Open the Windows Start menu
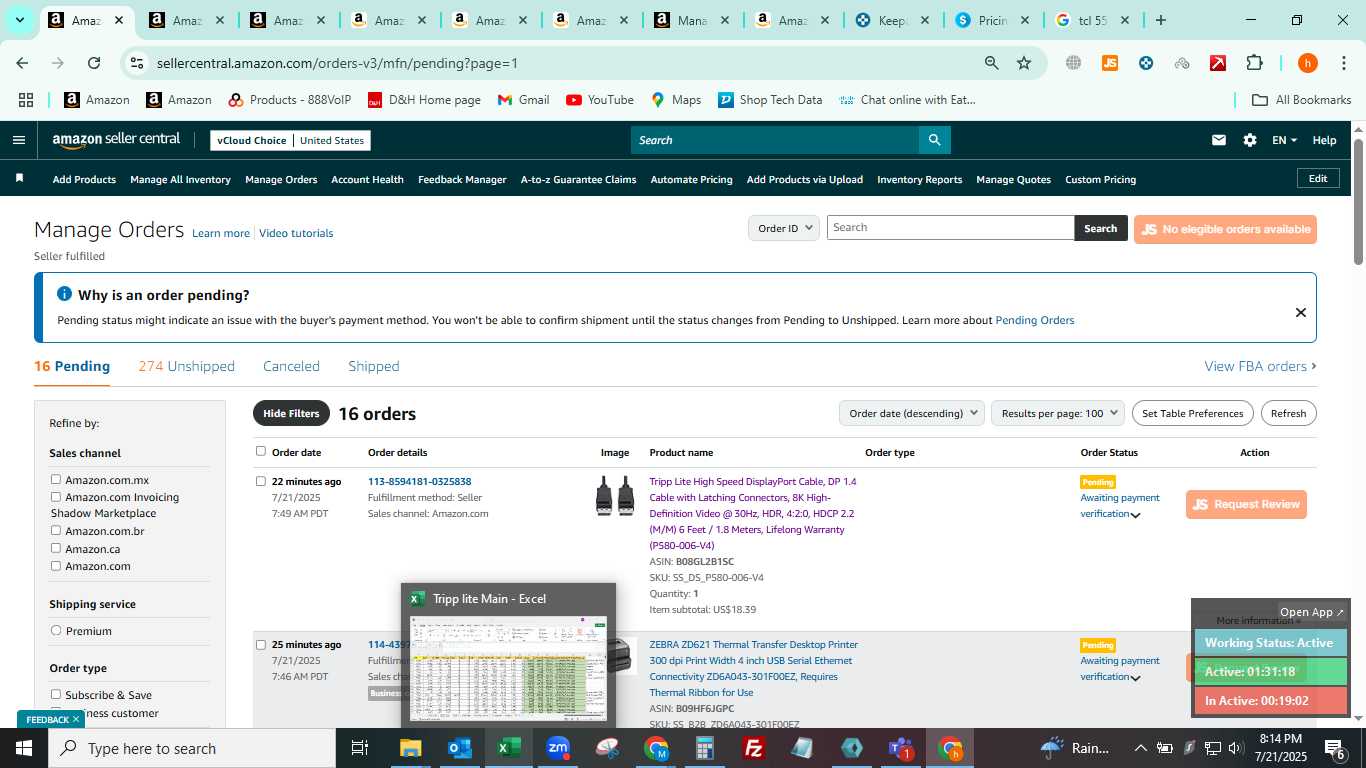Image resolution: width=1366 pixels, height=768 pixels. pyautogui.click(x=24, y=748)
